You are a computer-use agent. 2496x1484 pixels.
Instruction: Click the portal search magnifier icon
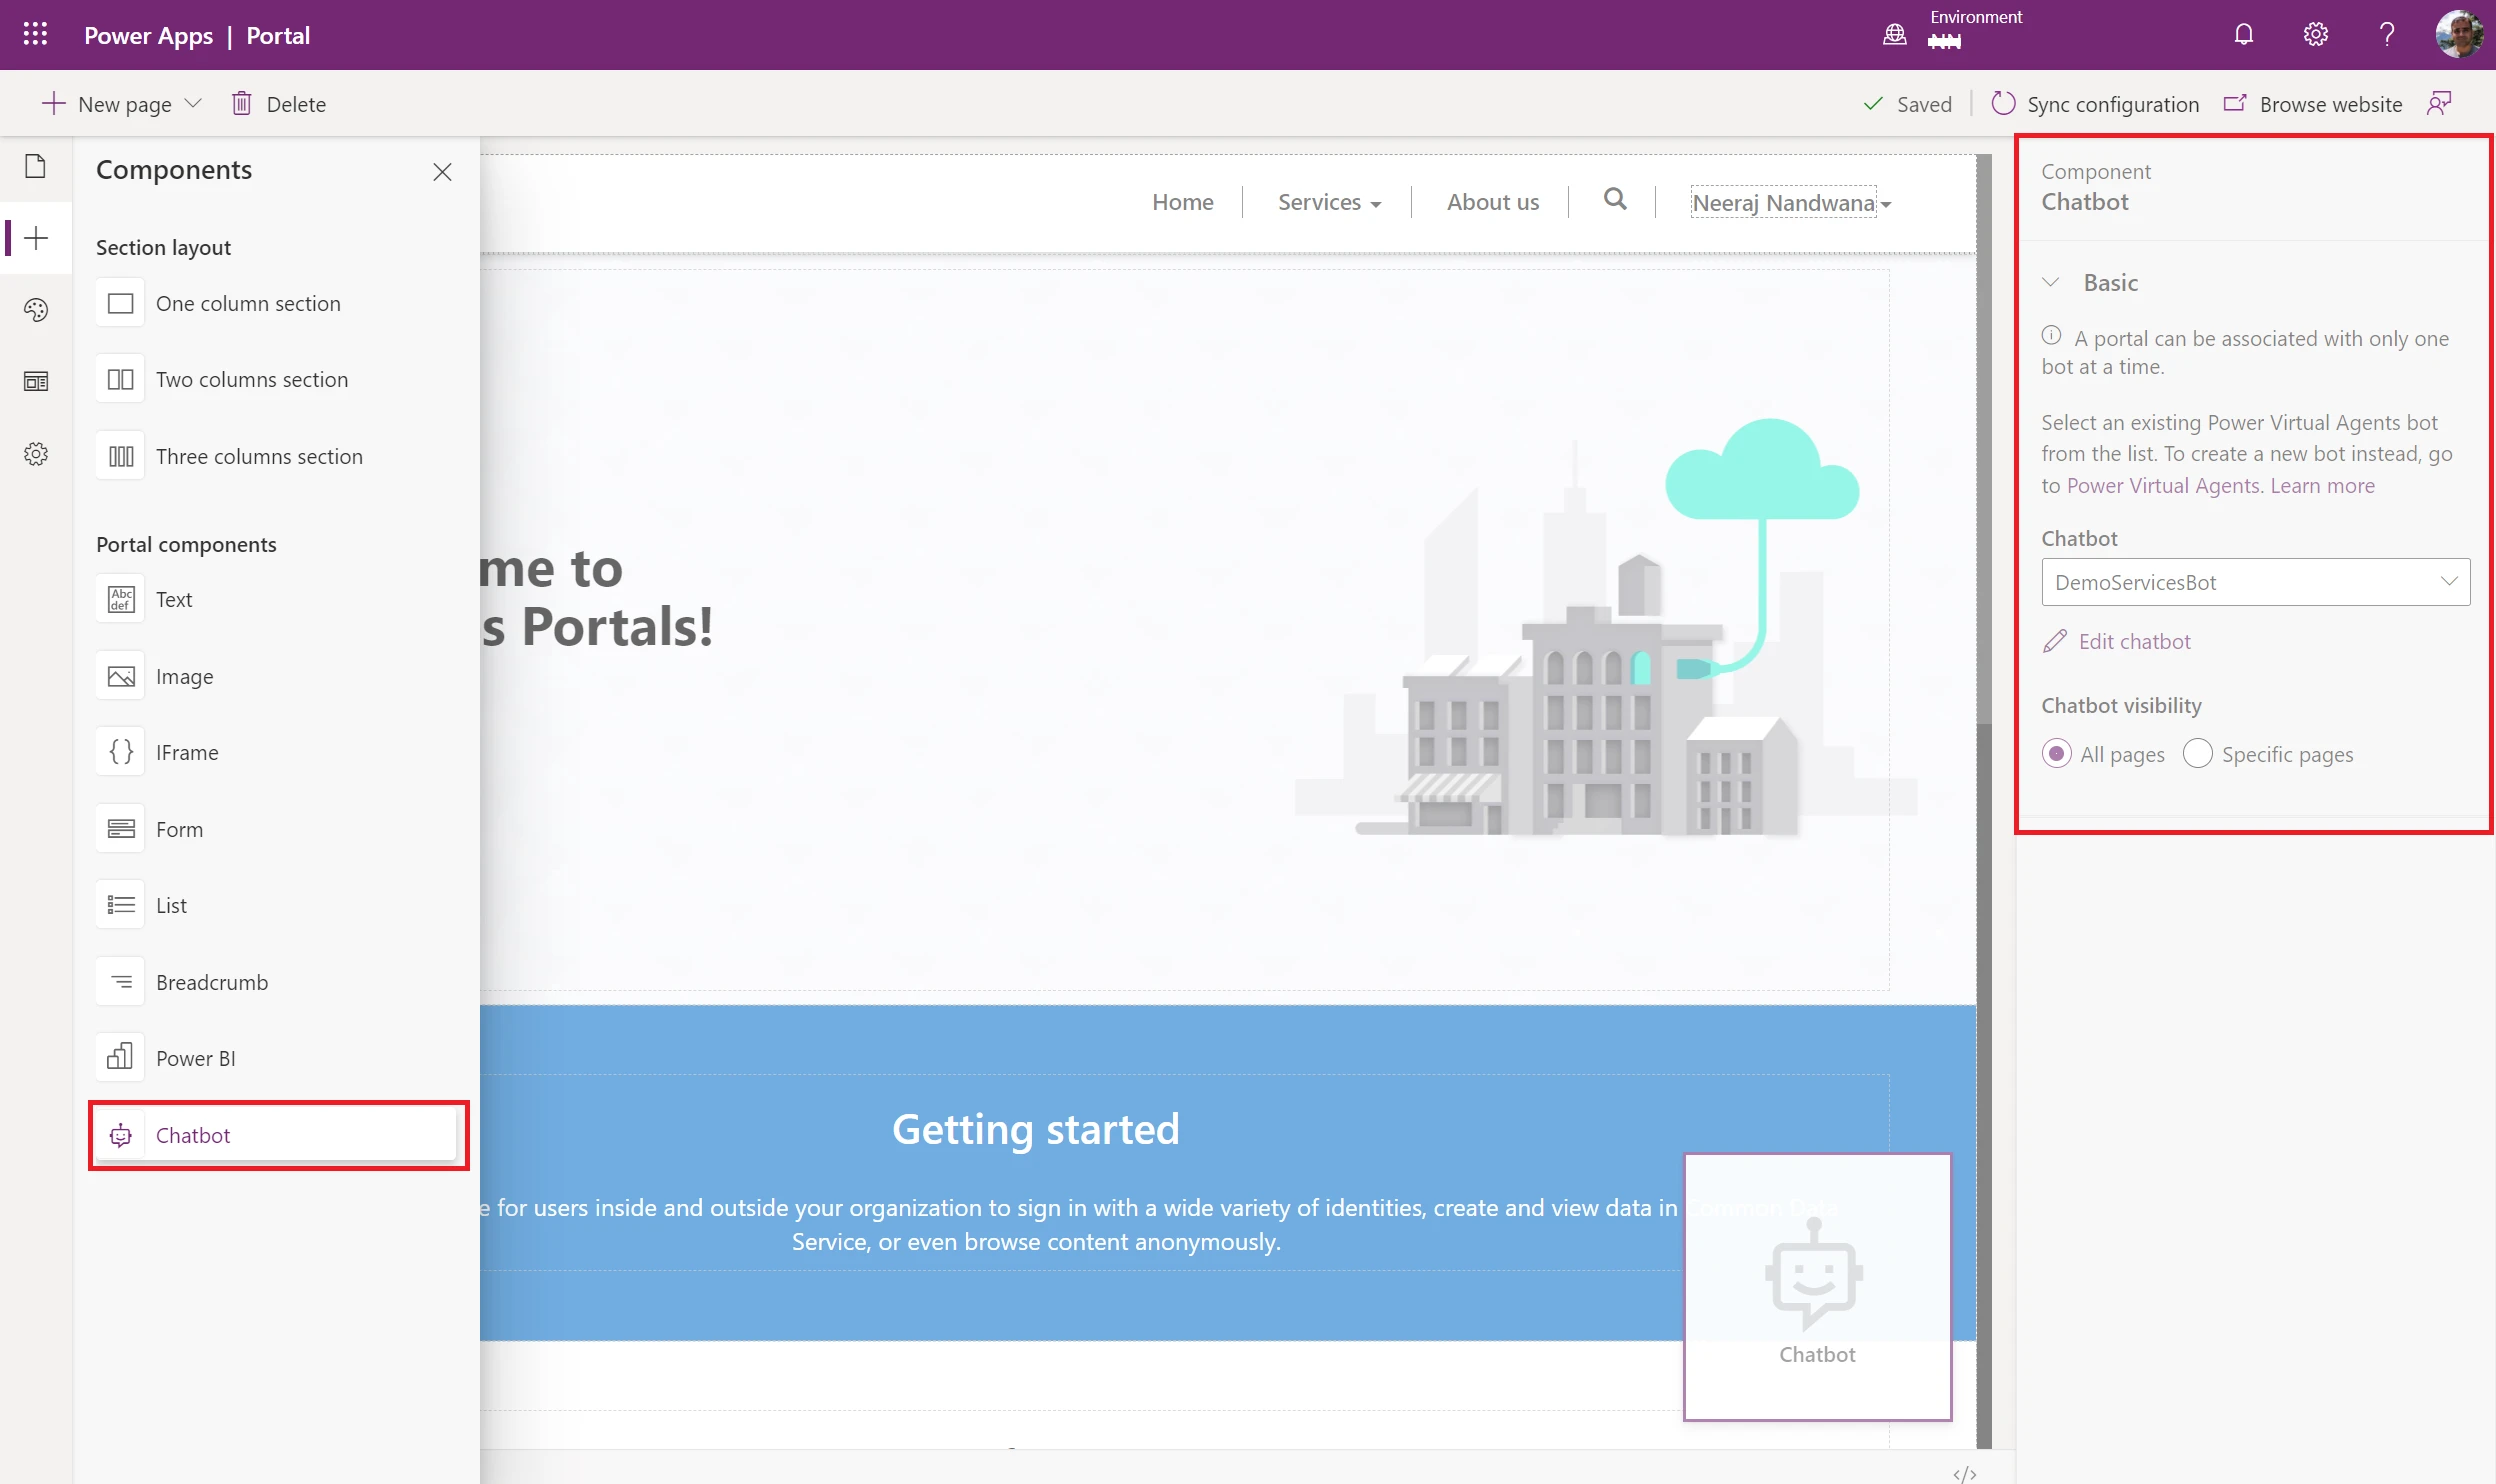pyautogui.click(x=1614, y=200)
